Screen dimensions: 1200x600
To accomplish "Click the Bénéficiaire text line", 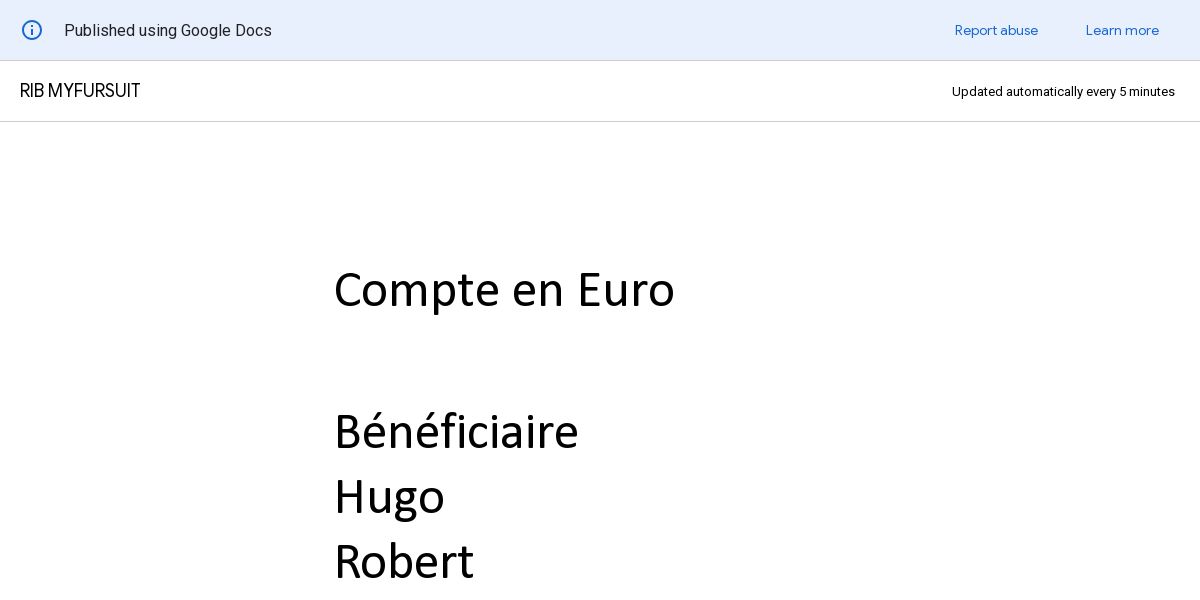I will (456, 432).
